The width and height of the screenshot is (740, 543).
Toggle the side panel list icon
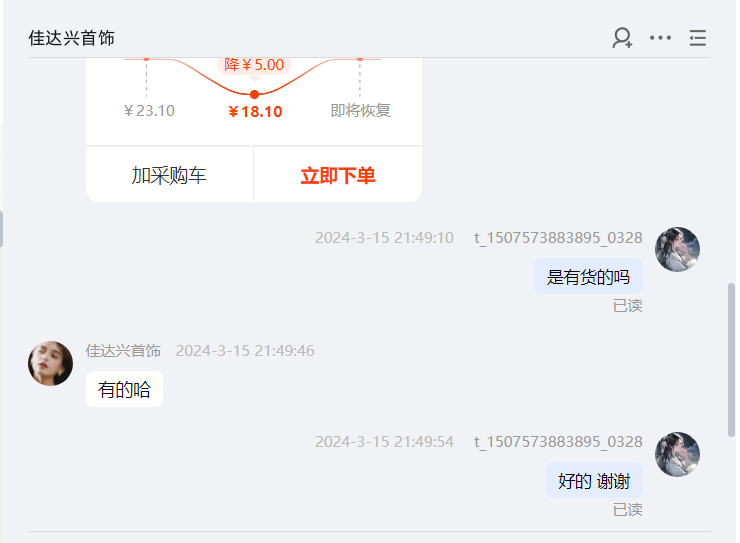698,38
